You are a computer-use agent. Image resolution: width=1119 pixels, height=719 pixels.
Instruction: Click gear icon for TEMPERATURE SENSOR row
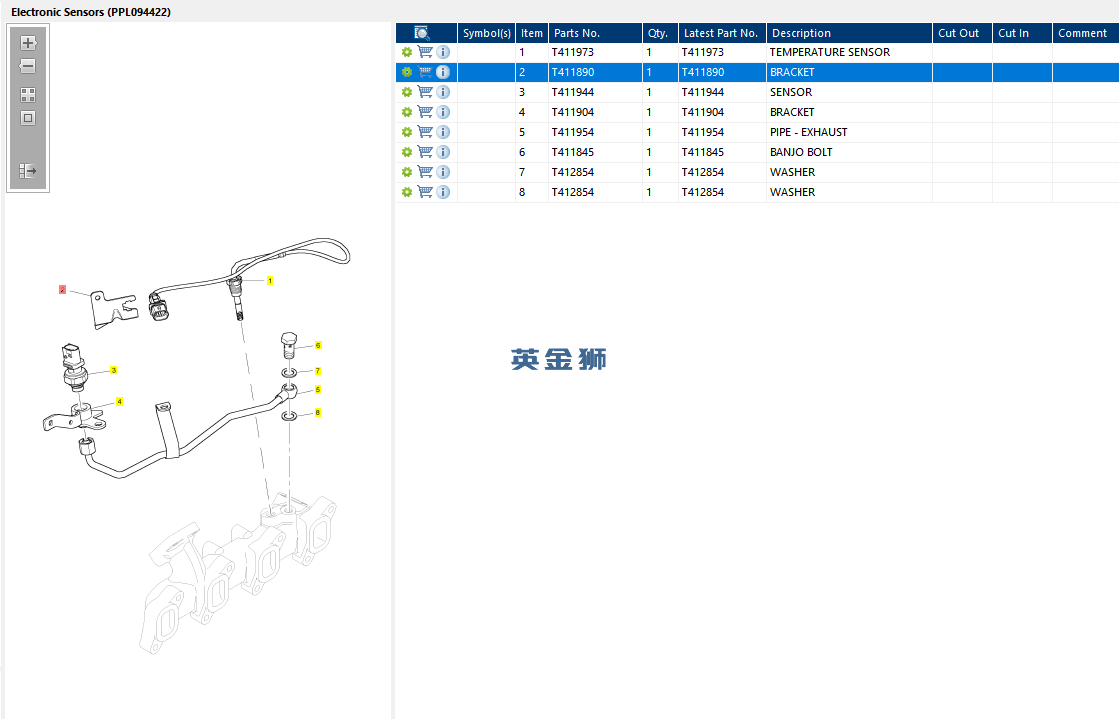(x=407, y=52)
